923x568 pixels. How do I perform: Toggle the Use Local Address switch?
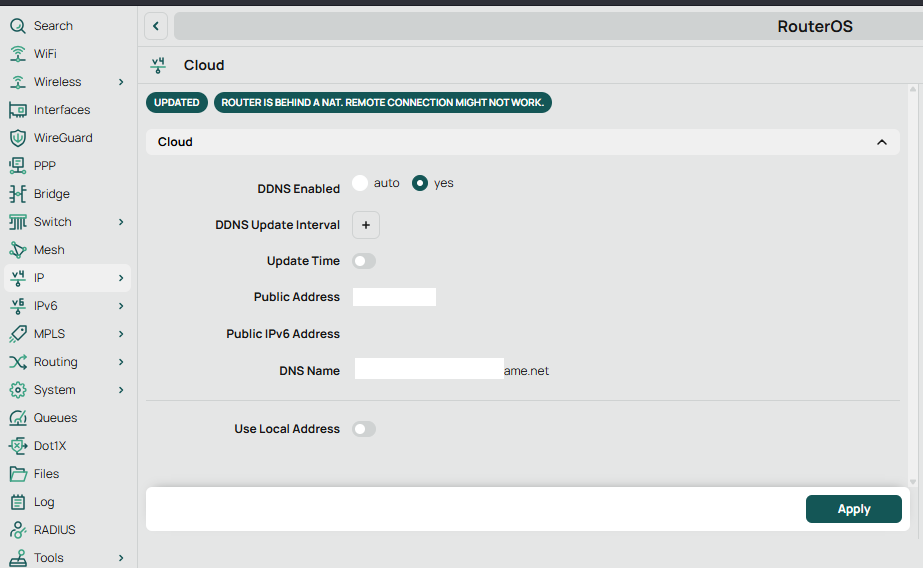pyautogui.click(x=364, y=429)
